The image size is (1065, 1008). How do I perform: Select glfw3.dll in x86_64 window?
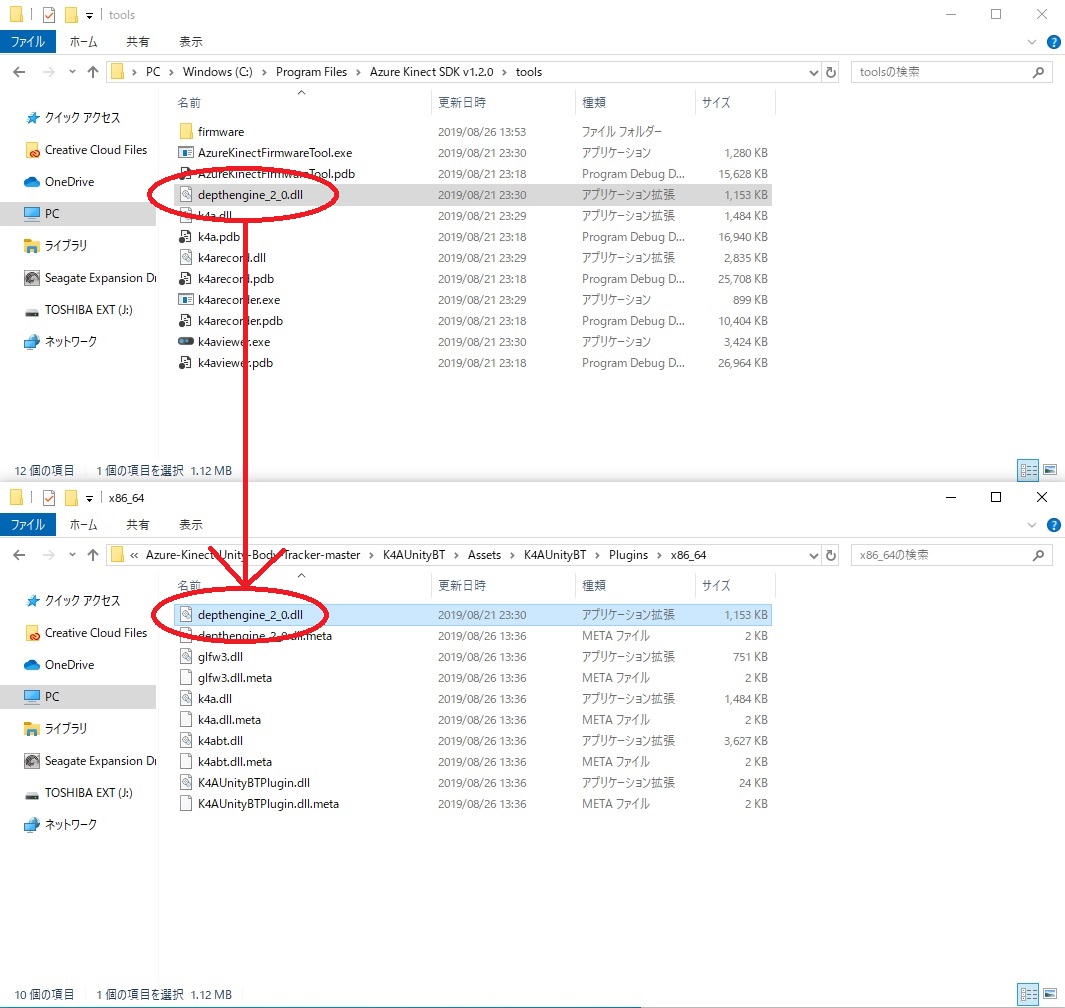point(220,657)
